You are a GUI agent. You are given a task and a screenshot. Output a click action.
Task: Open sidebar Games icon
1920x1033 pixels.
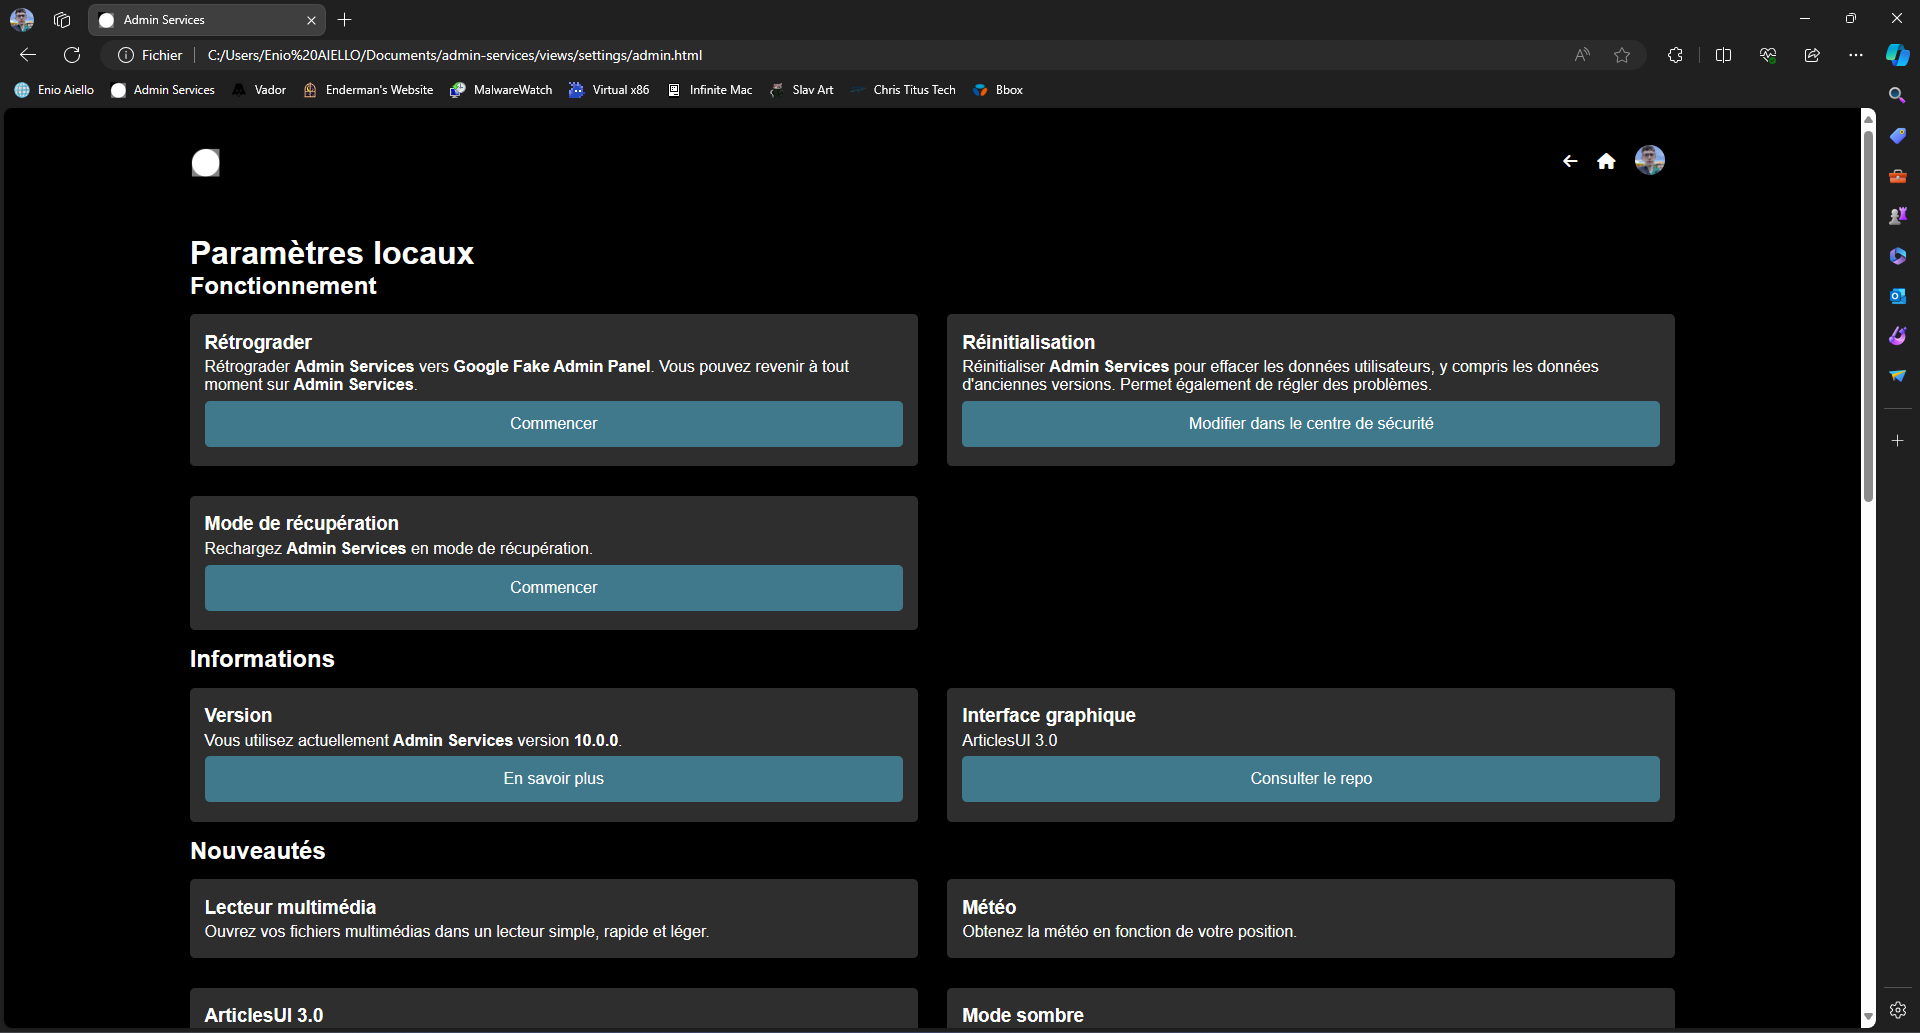point(1897,216)
